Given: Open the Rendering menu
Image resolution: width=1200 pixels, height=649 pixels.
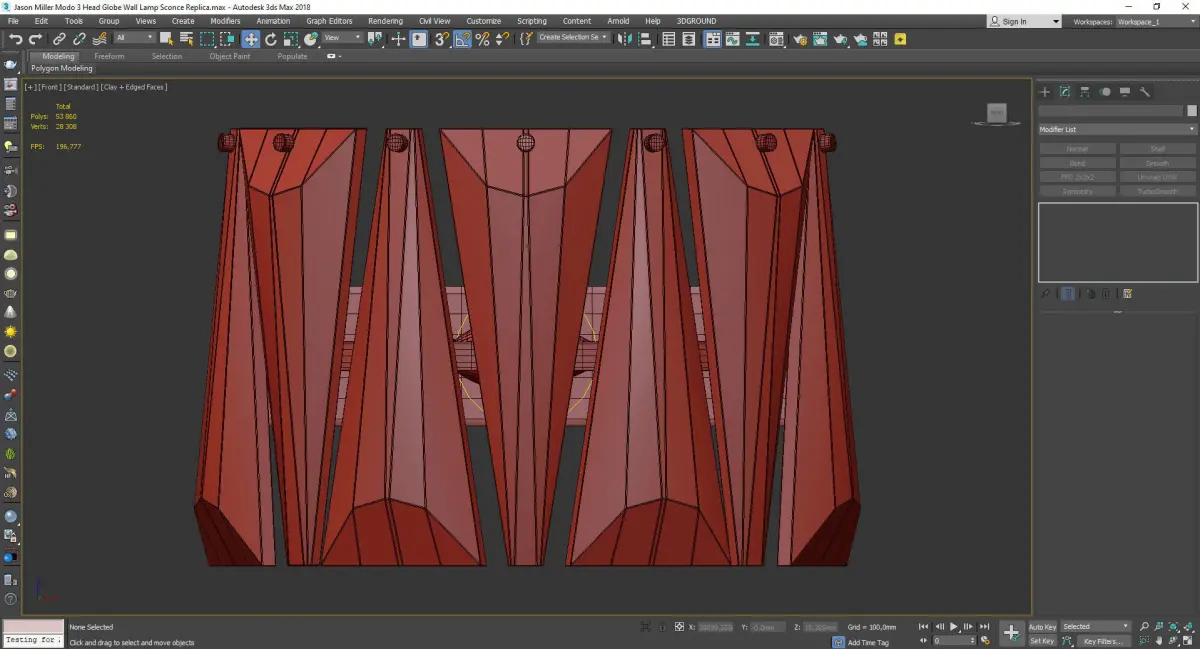Looking at the screenshot, I should tap(385, 21).
